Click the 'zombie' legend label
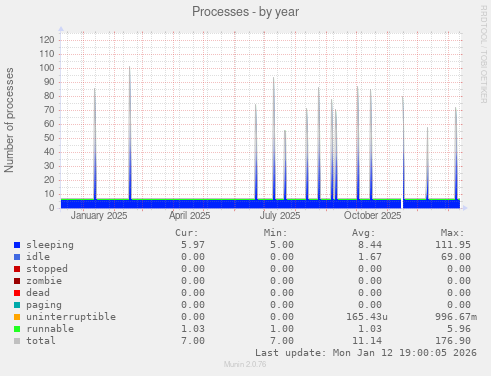The image size is (491, 376). [44, 281]
